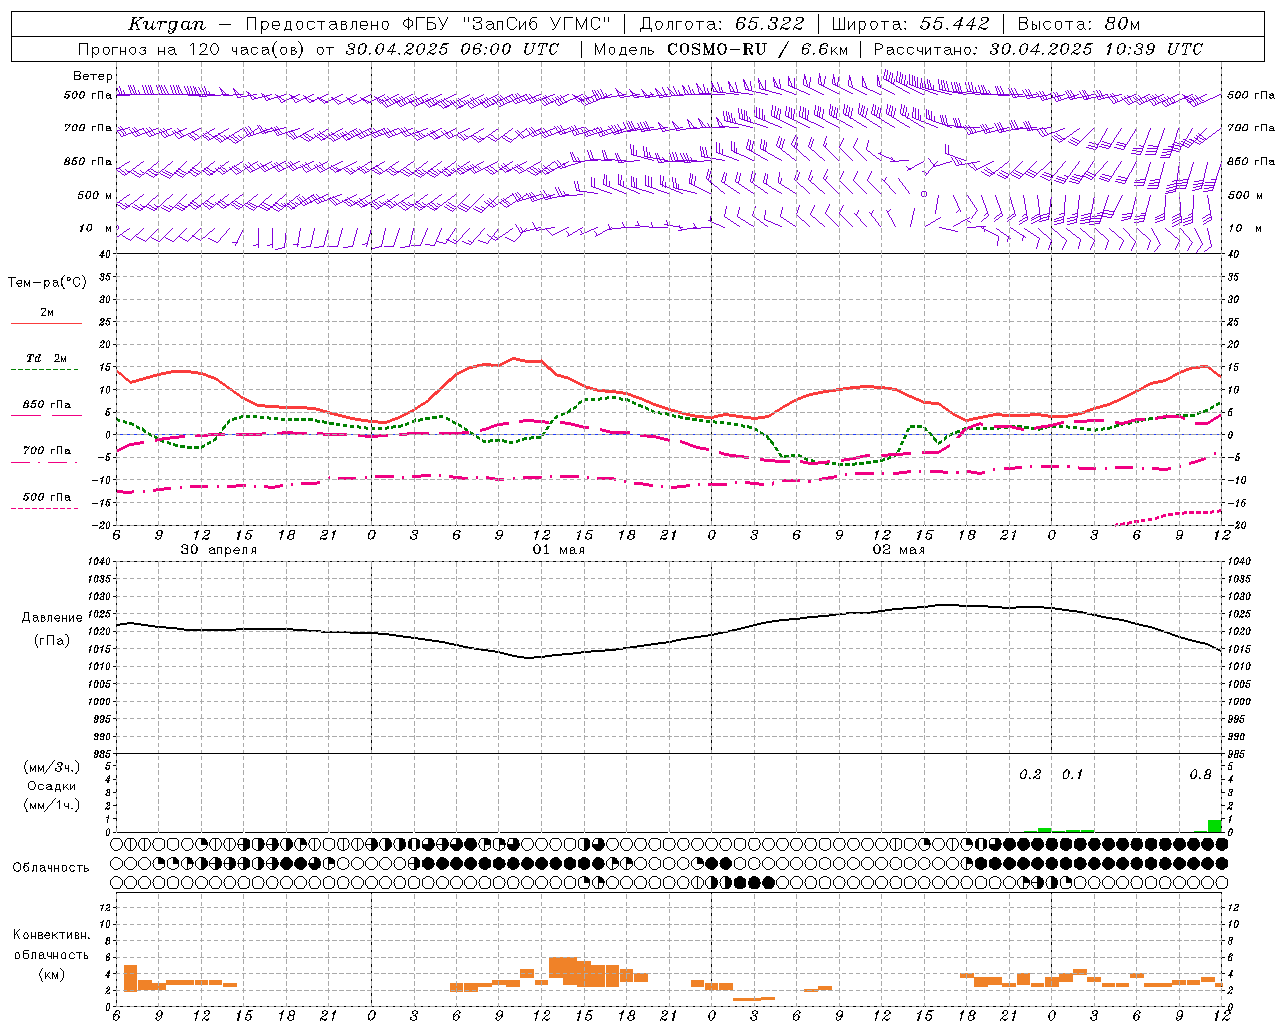Click the red '2м' temperature legend line

(46, 323)
